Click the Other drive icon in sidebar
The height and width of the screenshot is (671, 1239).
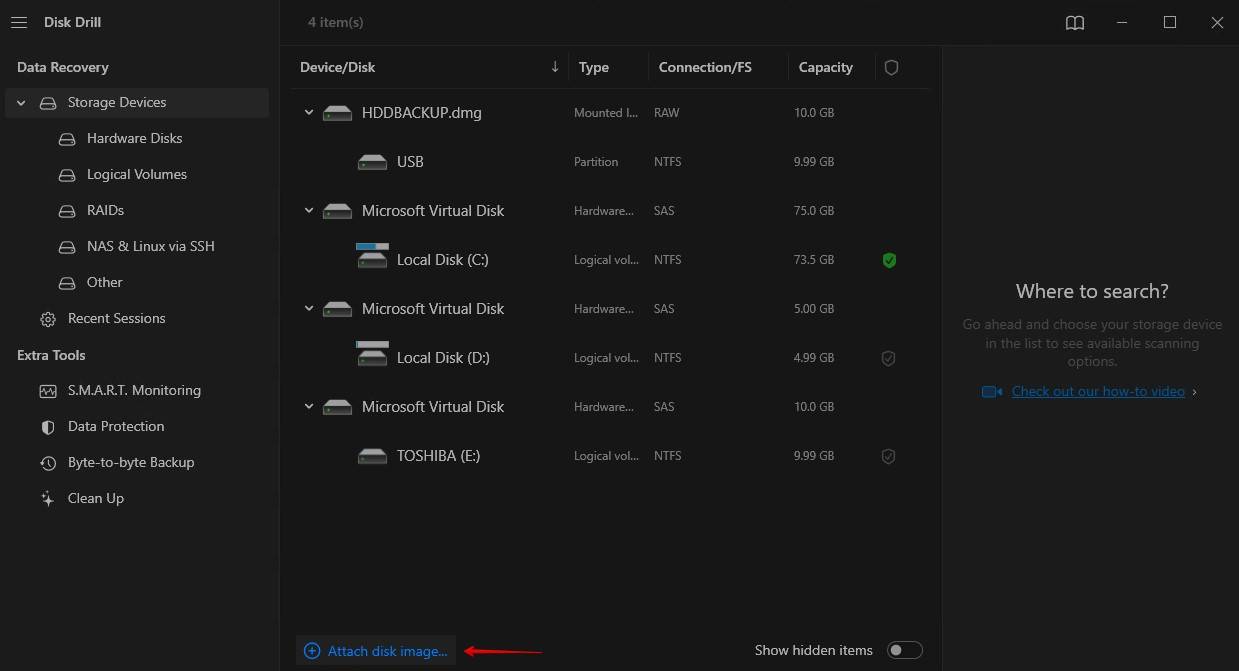click(67, 283)
